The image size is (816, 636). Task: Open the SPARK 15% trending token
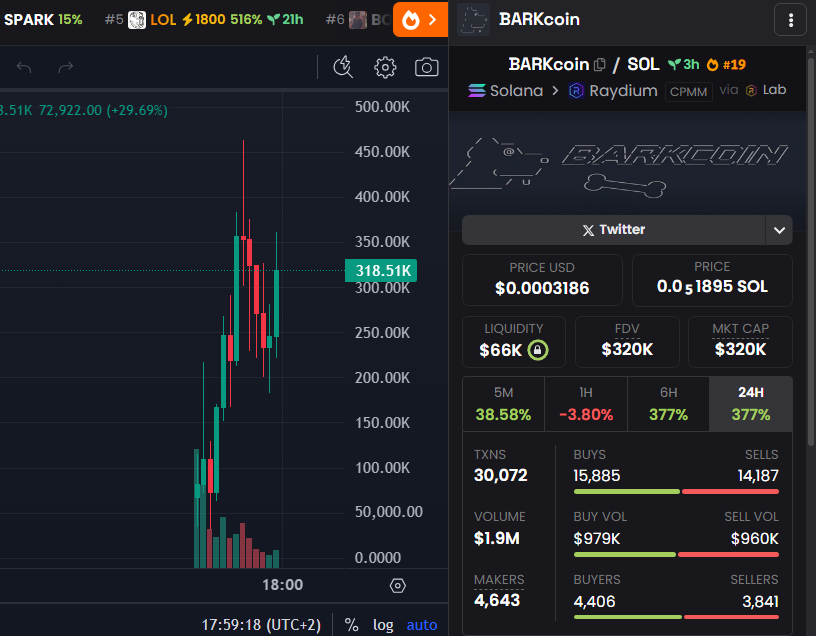pos(43,20)
